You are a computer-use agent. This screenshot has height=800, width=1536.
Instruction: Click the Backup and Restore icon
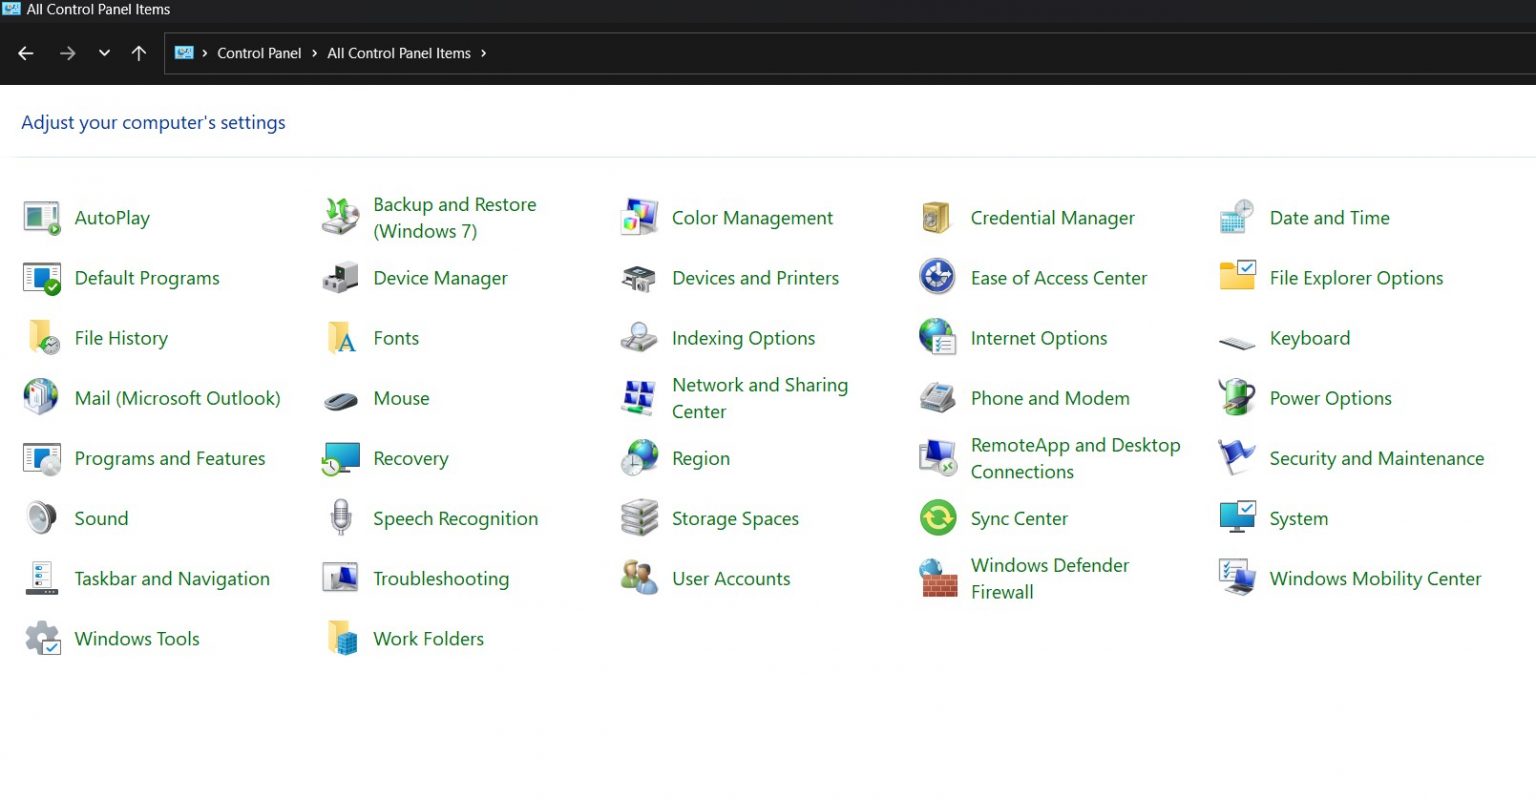coord(340,218)
